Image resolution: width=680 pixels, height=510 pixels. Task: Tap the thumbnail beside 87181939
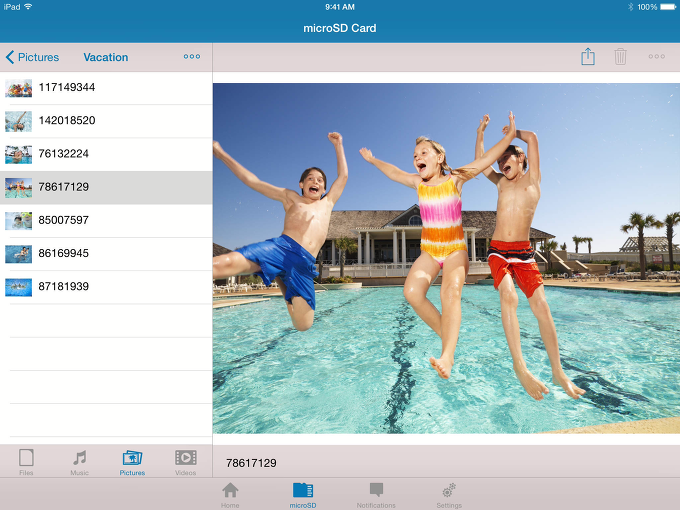(18, 288)
